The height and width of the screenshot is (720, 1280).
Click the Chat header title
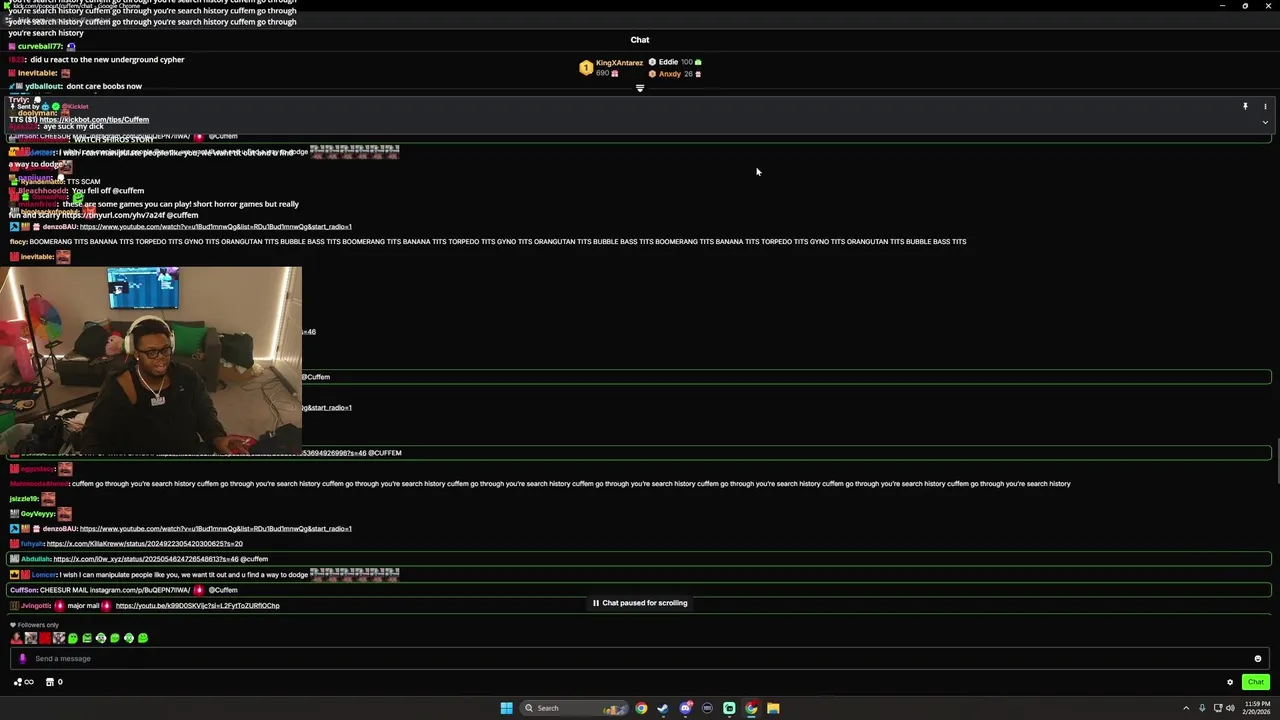(640, 40)
